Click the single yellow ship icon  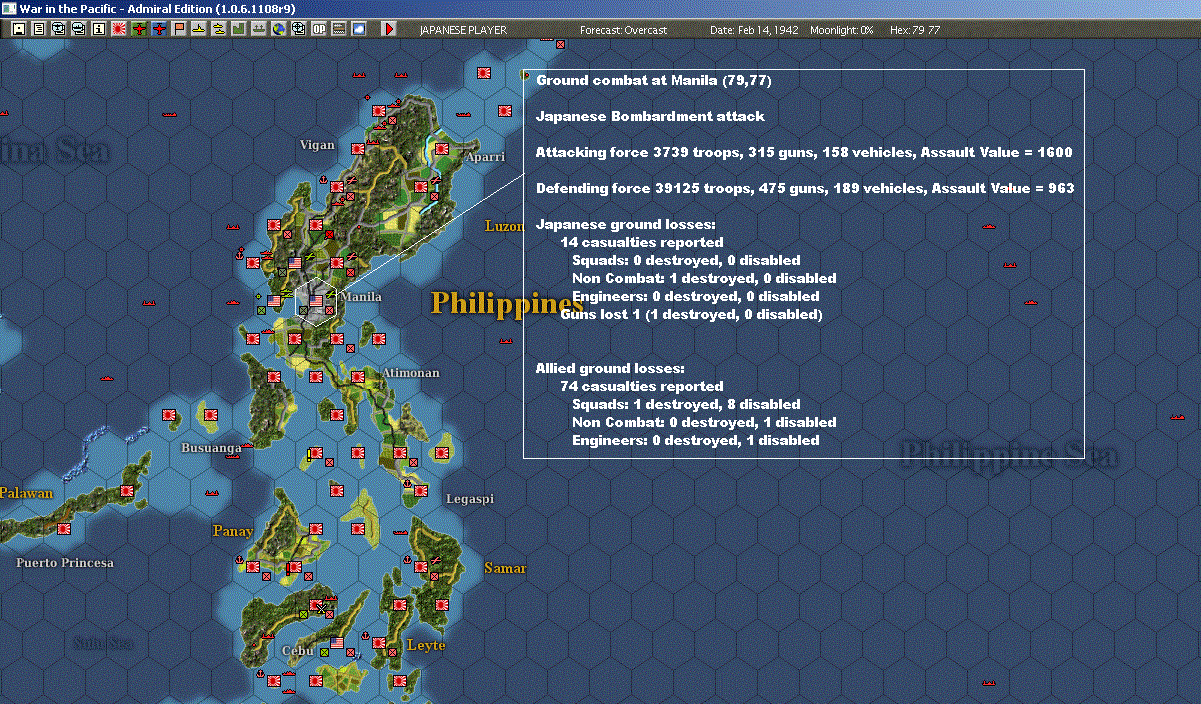coord(198,29)
